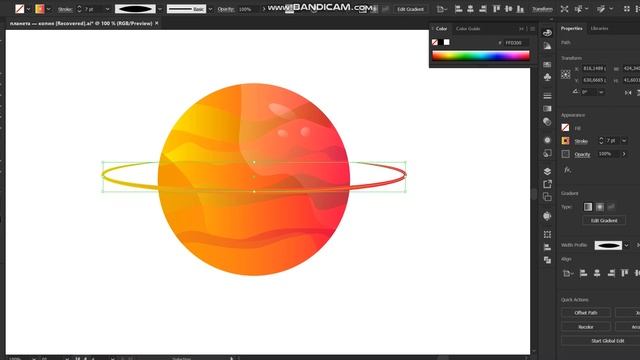Click Vertical Align Top in control bar
The height and width of the screenshot is (360, 640).
496,9
